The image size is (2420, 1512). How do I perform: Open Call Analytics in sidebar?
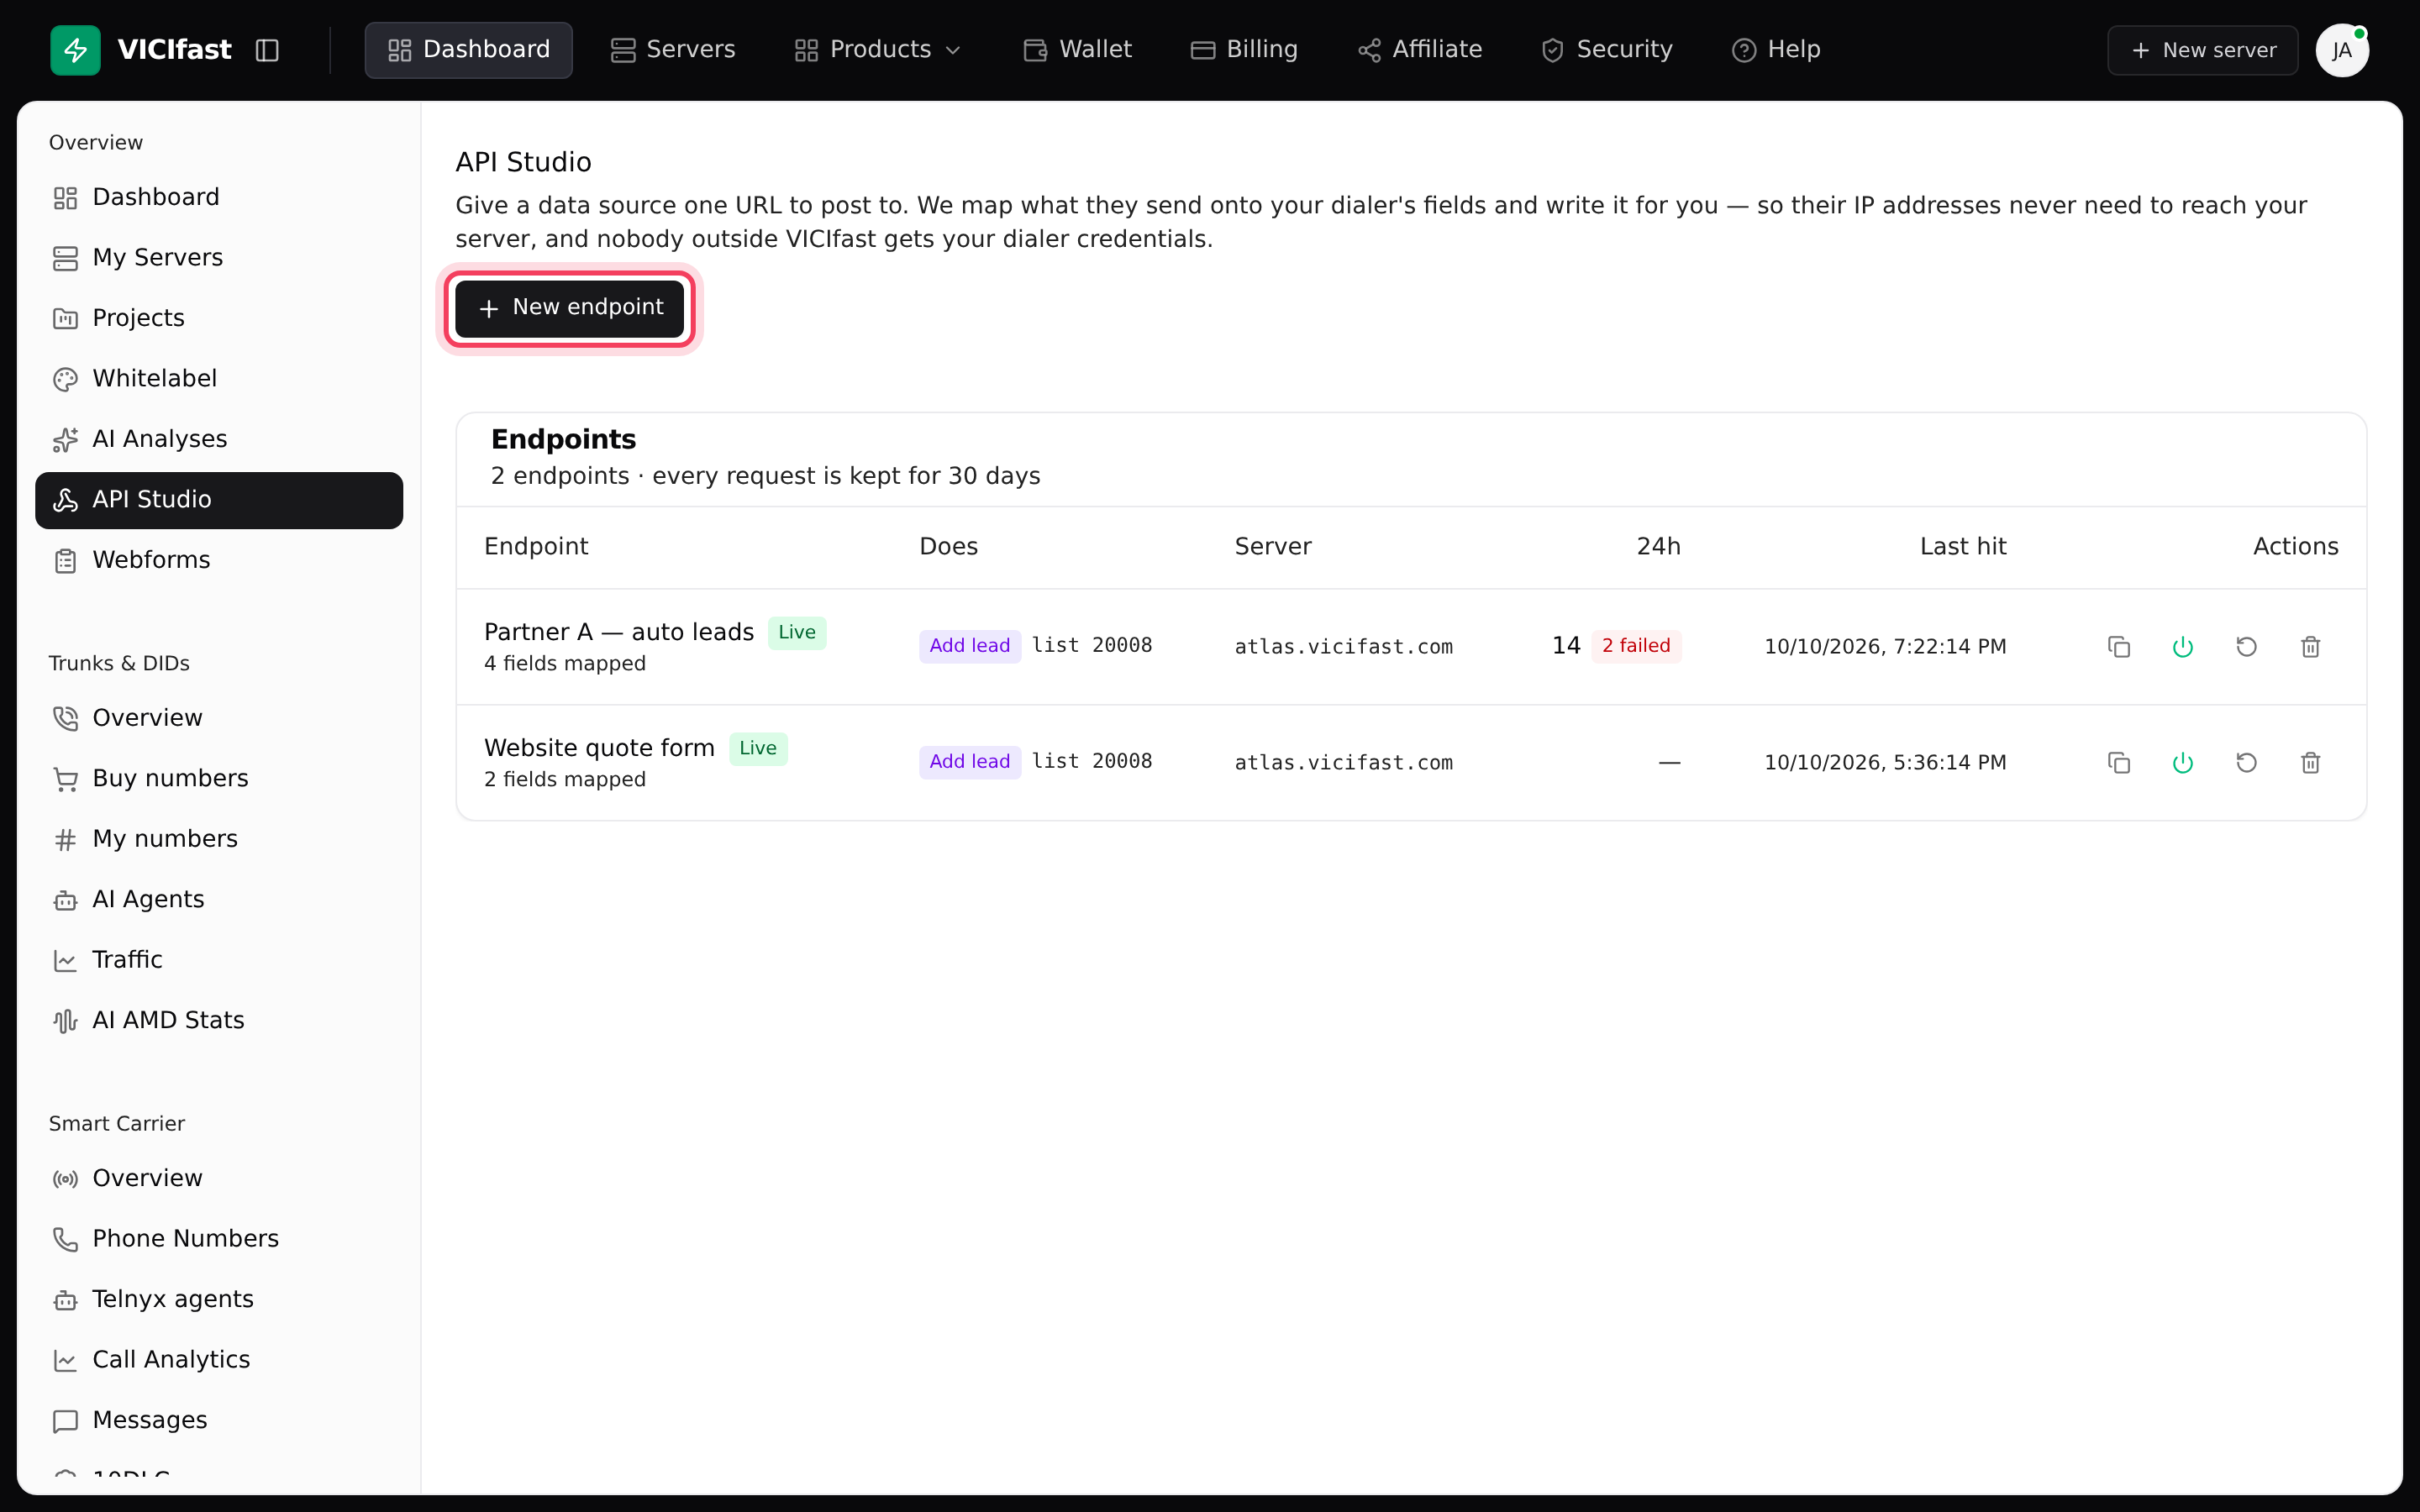click(219, 1360)
